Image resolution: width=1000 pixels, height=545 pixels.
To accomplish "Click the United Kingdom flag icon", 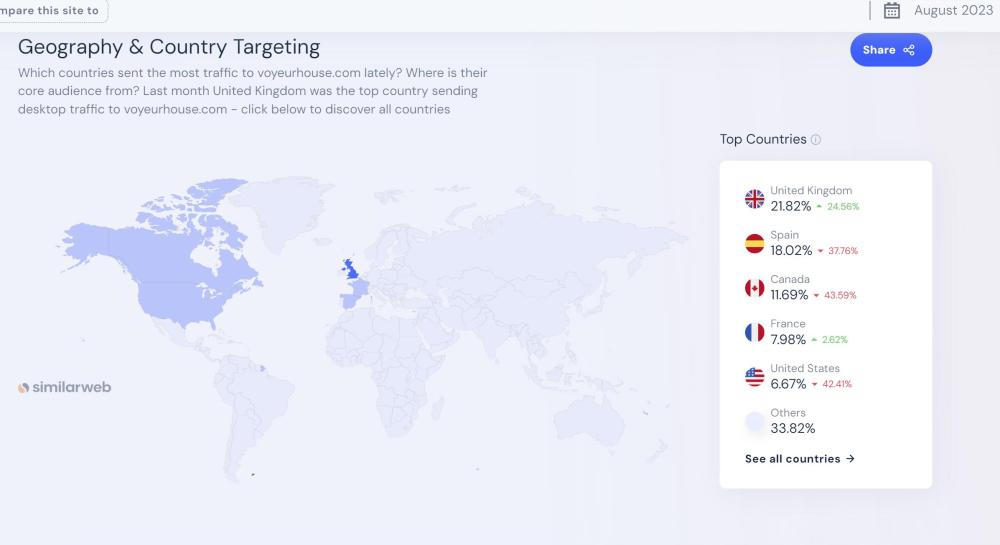I will [x=755, y=199].
